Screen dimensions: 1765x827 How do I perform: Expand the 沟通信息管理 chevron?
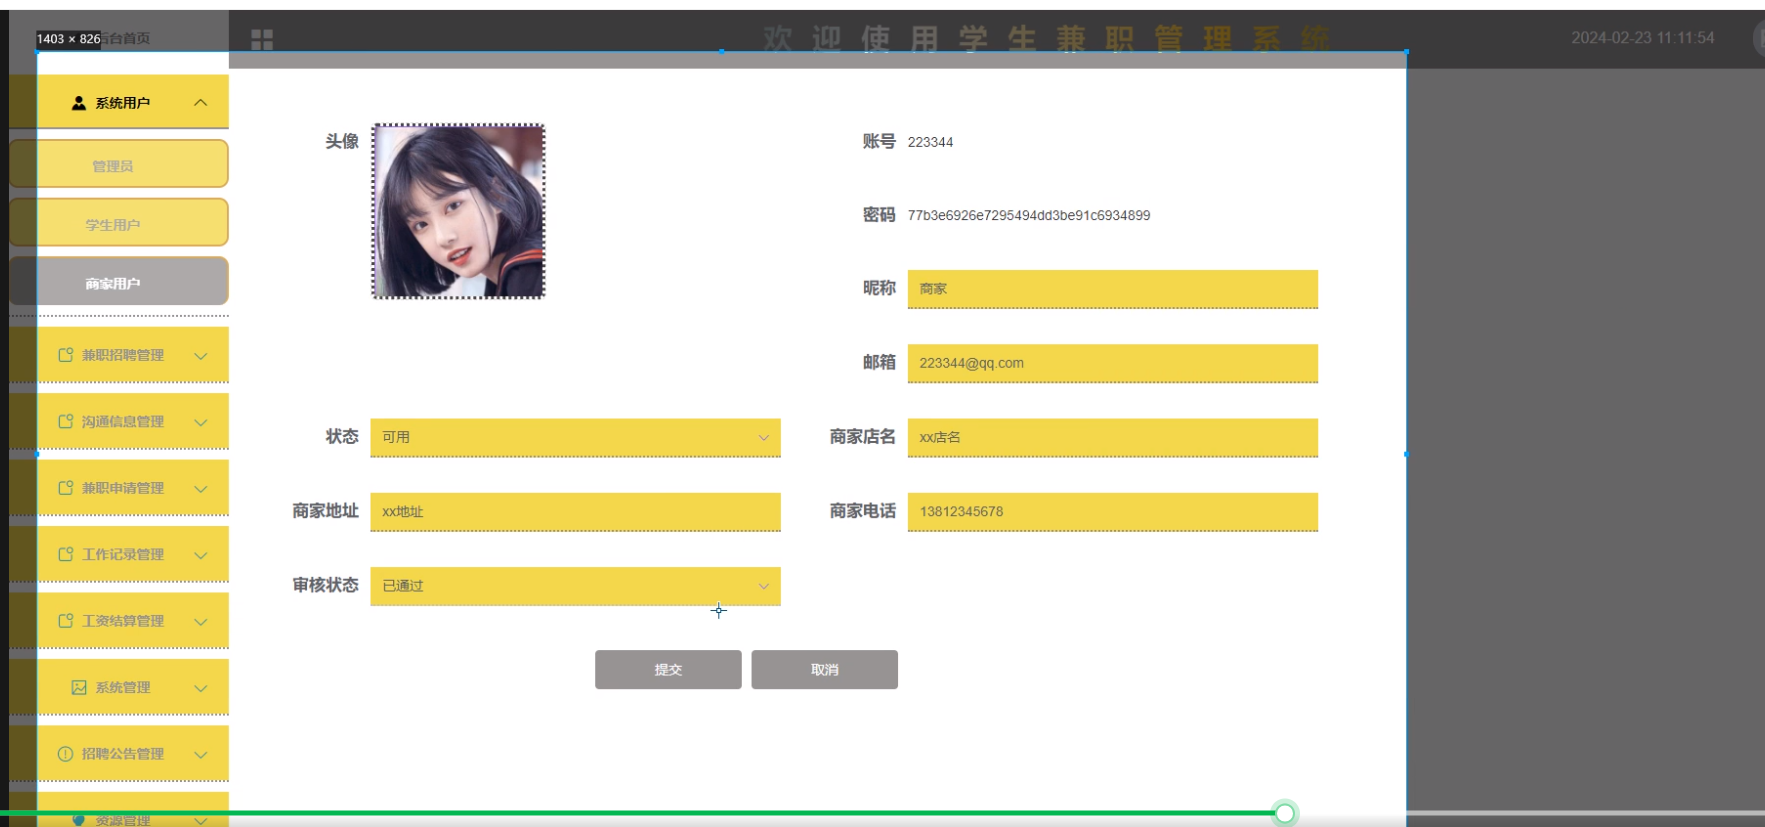[x=201, y=422]
